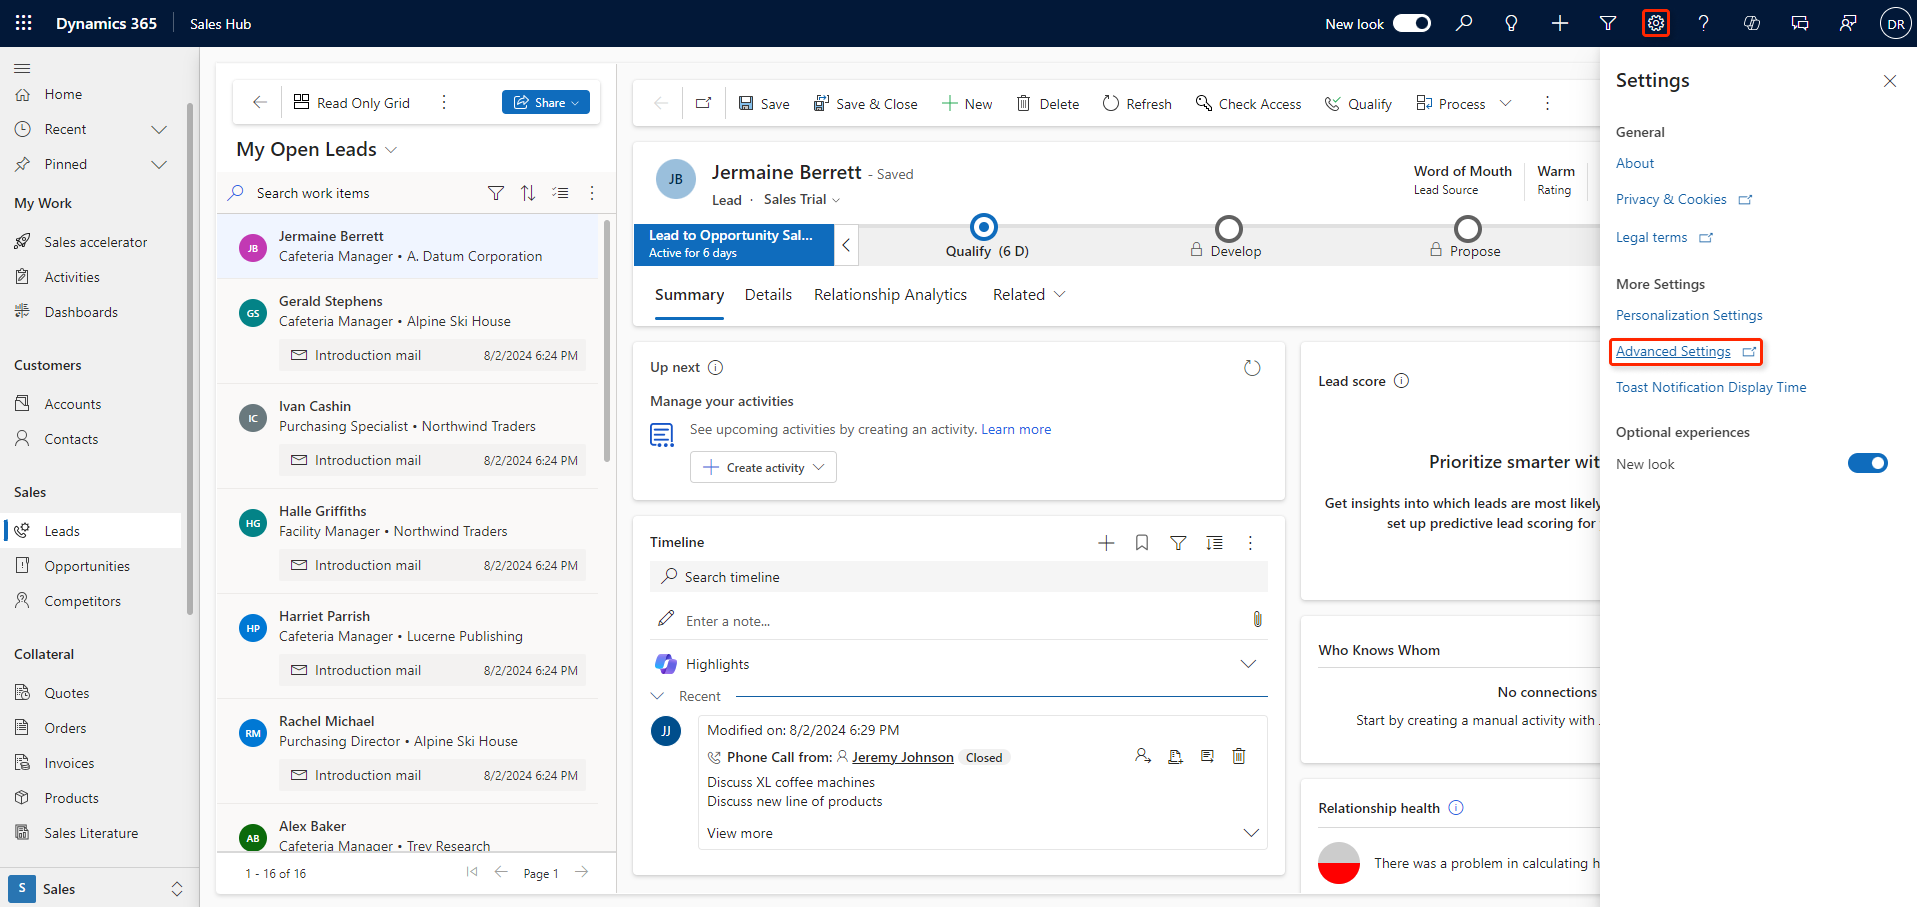
Task: Open advanced find funnel in top bar
Action: [1608, 23]
